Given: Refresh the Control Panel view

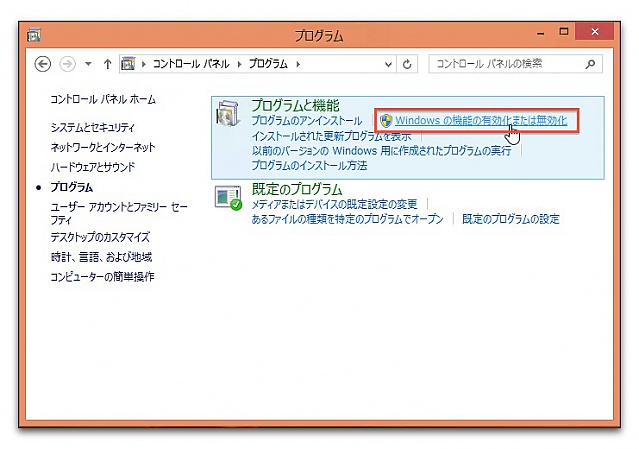Looking at the screenshot, I should [x=407, y=64].
